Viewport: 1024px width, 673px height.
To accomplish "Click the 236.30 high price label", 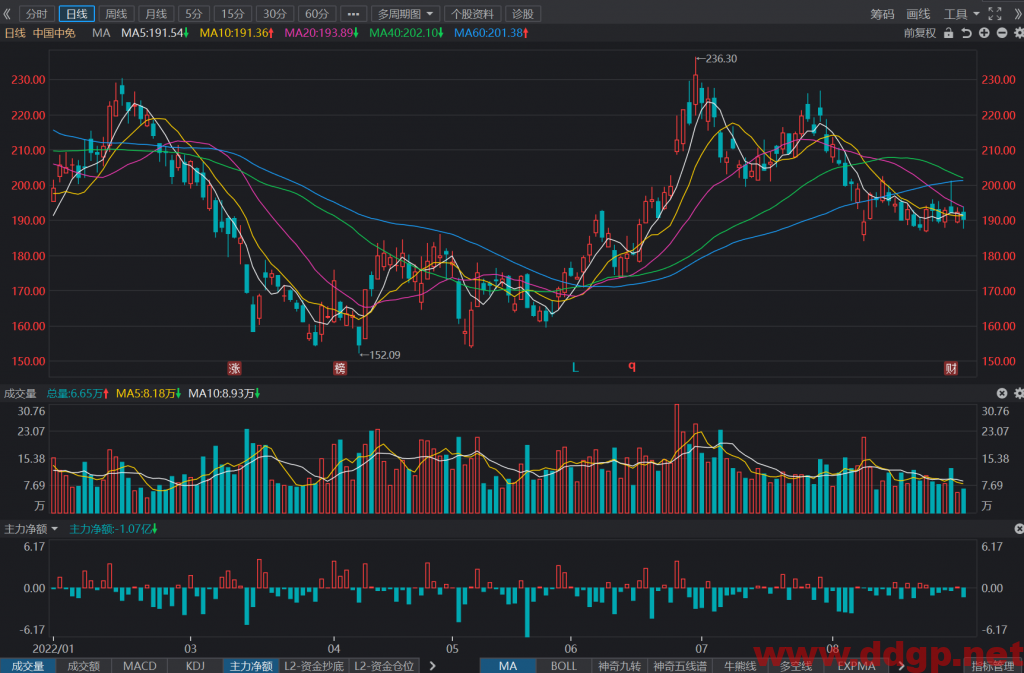I will tap(721, 59).
